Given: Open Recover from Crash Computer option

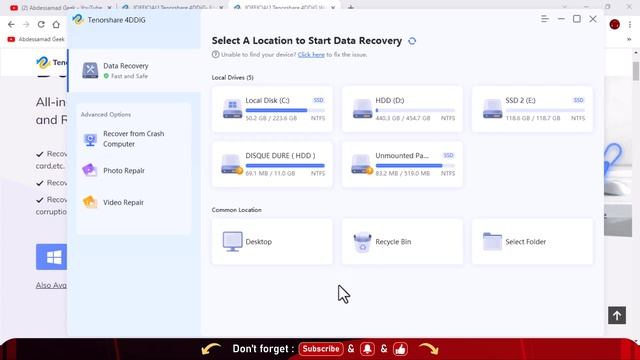Looking at the screenshot, I should pyautogui.click(x=133, y=139).
